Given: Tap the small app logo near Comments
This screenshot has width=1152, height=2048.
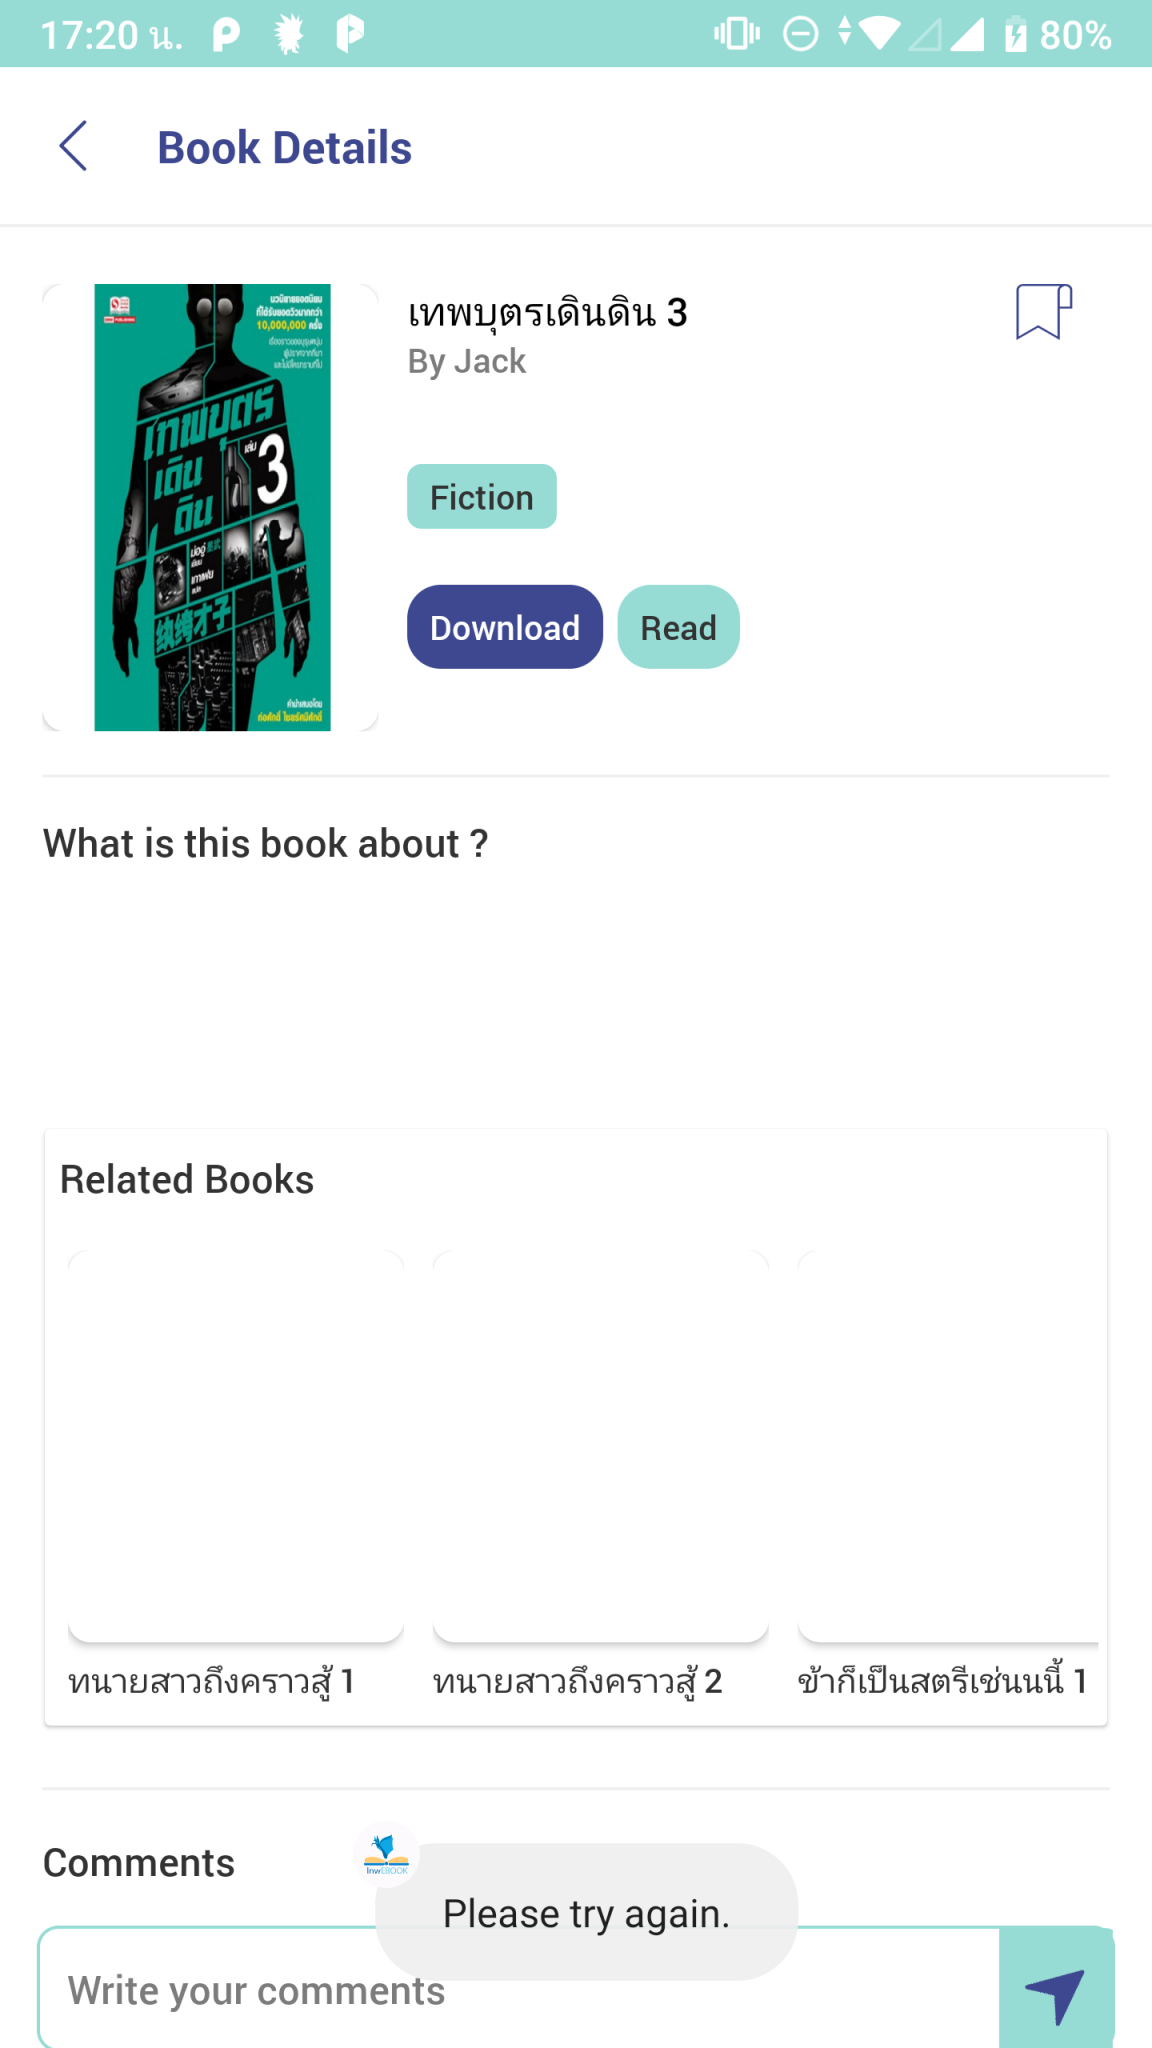Looking at the screenshot, I should tap(387, 1855).
